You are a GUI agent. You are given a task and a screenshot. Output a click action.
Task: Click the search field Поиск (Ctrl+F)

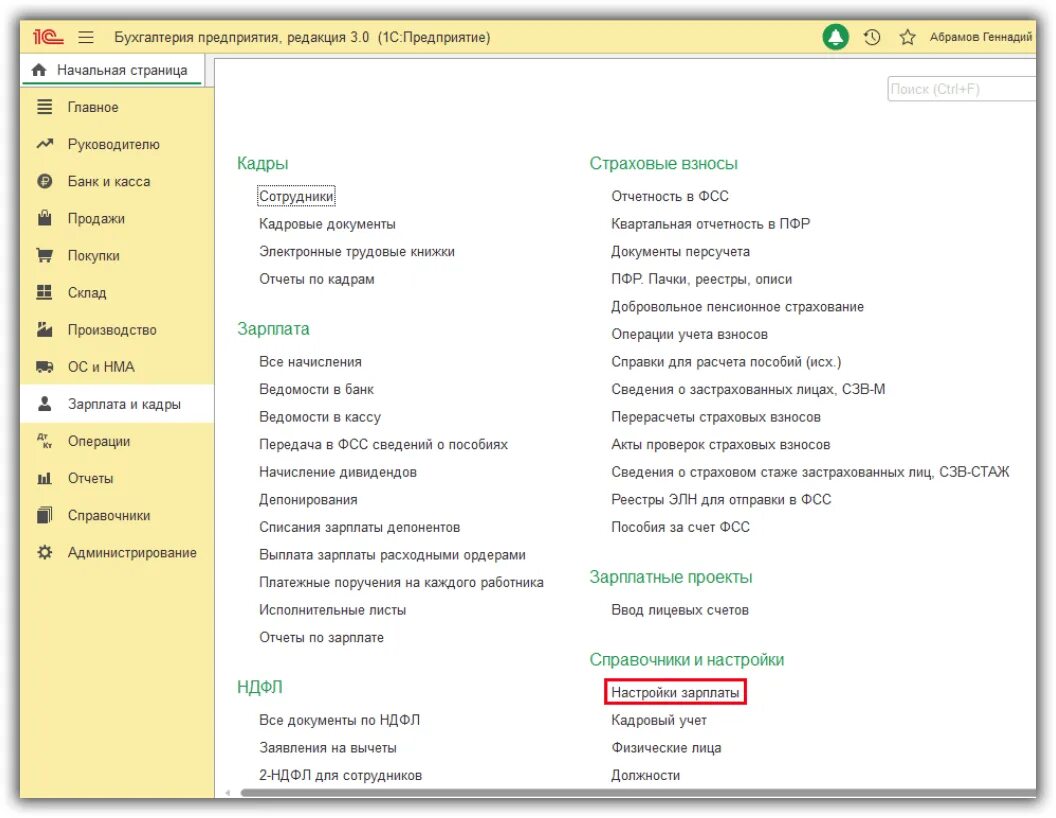click(x=961, y=89)
